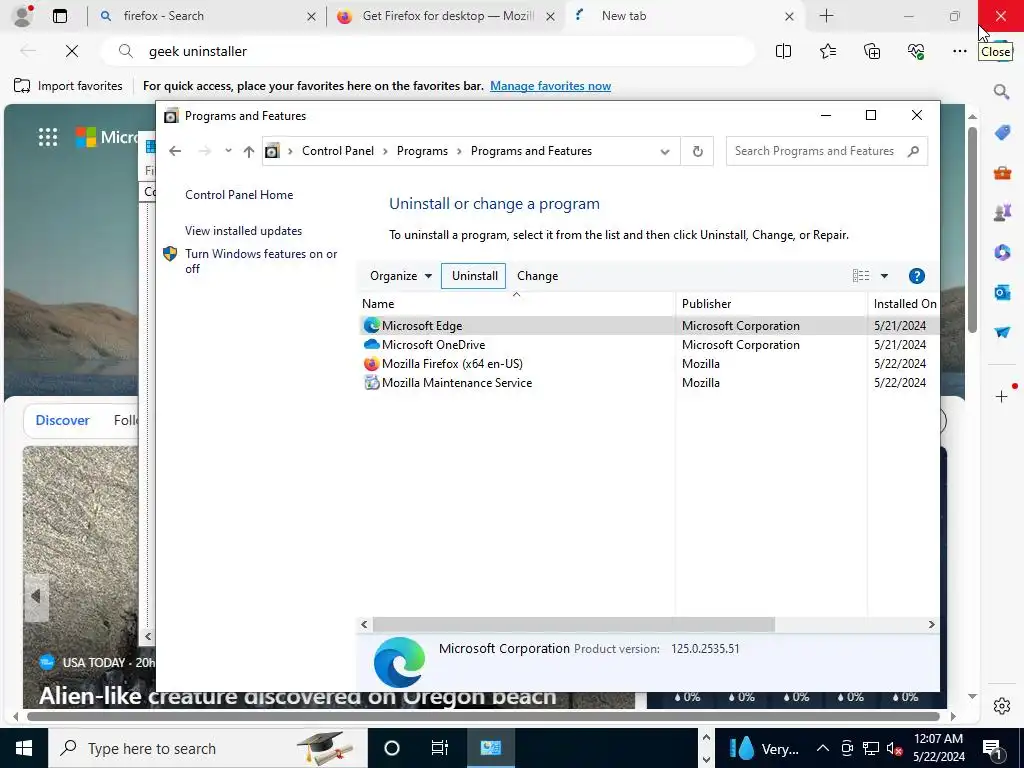This screenshot has height=768, width=1024.
Task: Click programs list horizontal scrollbar thumb
Action: [573, 625]
